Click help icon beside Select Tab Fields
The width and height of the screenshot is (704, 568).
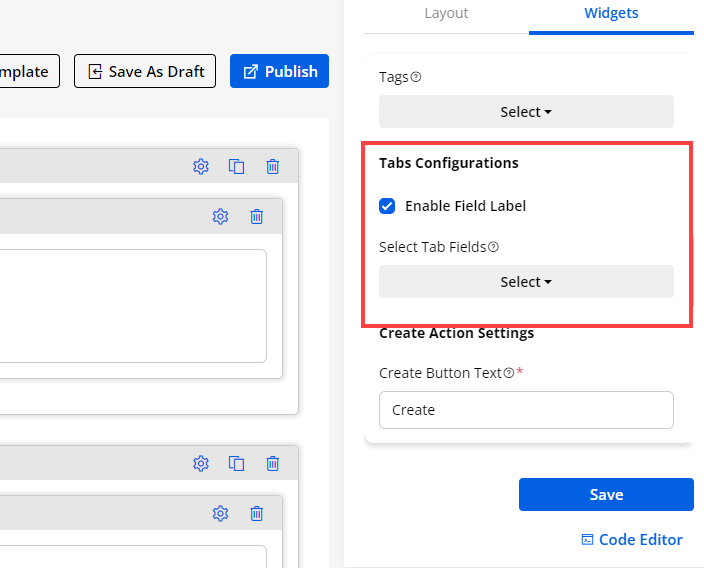click(493, 247)
